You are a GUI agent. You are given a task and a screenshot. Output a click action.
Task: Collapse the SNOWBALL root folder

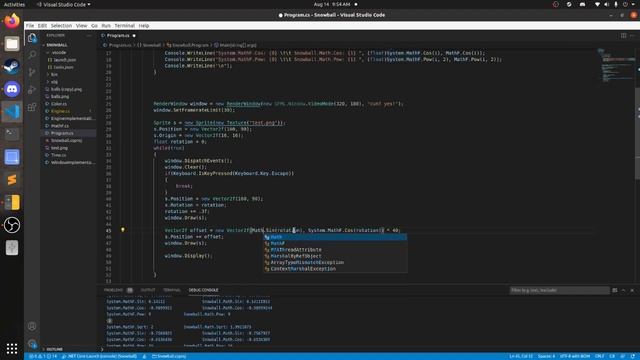[x=57, y=45]
